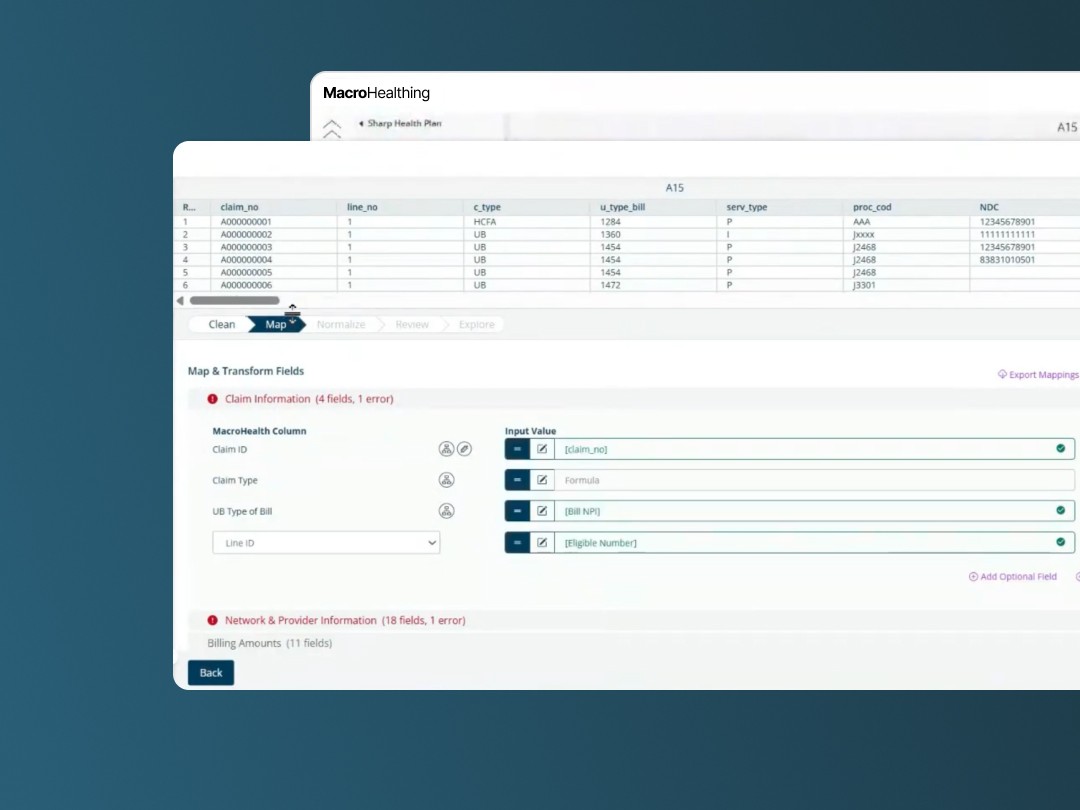Viewport: 1080px width, 810px height.
Task: Click the u_type_bill column header
Action: pyautogui.click(x=653, y=207)
